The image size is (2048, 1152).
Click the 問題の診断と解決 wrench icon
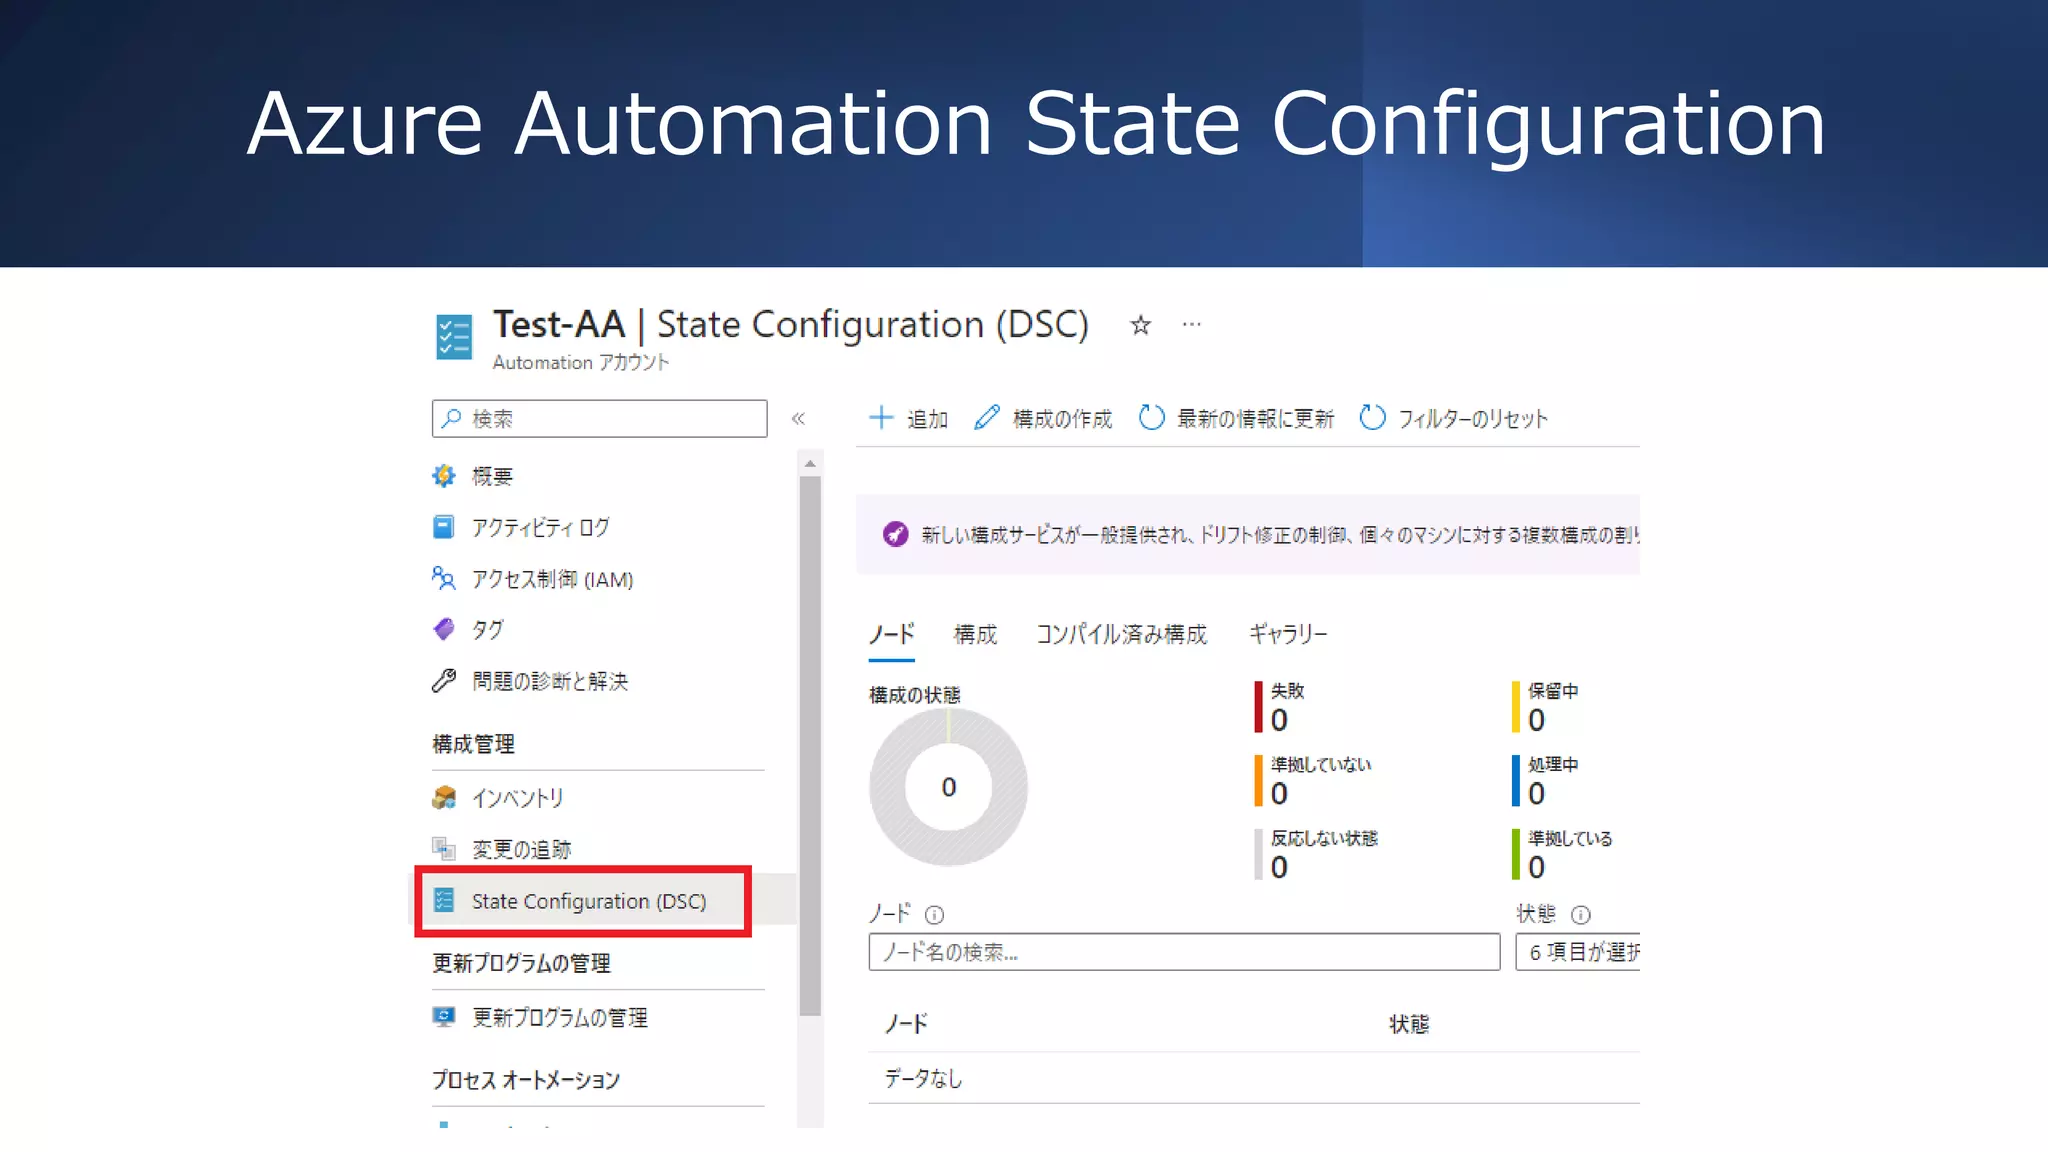tap(444, 681)
